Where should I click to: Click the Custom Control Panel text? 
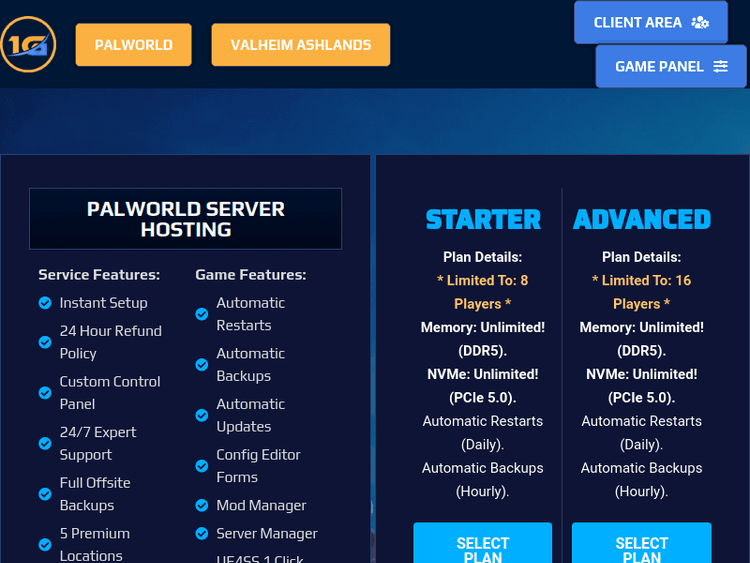110,393
